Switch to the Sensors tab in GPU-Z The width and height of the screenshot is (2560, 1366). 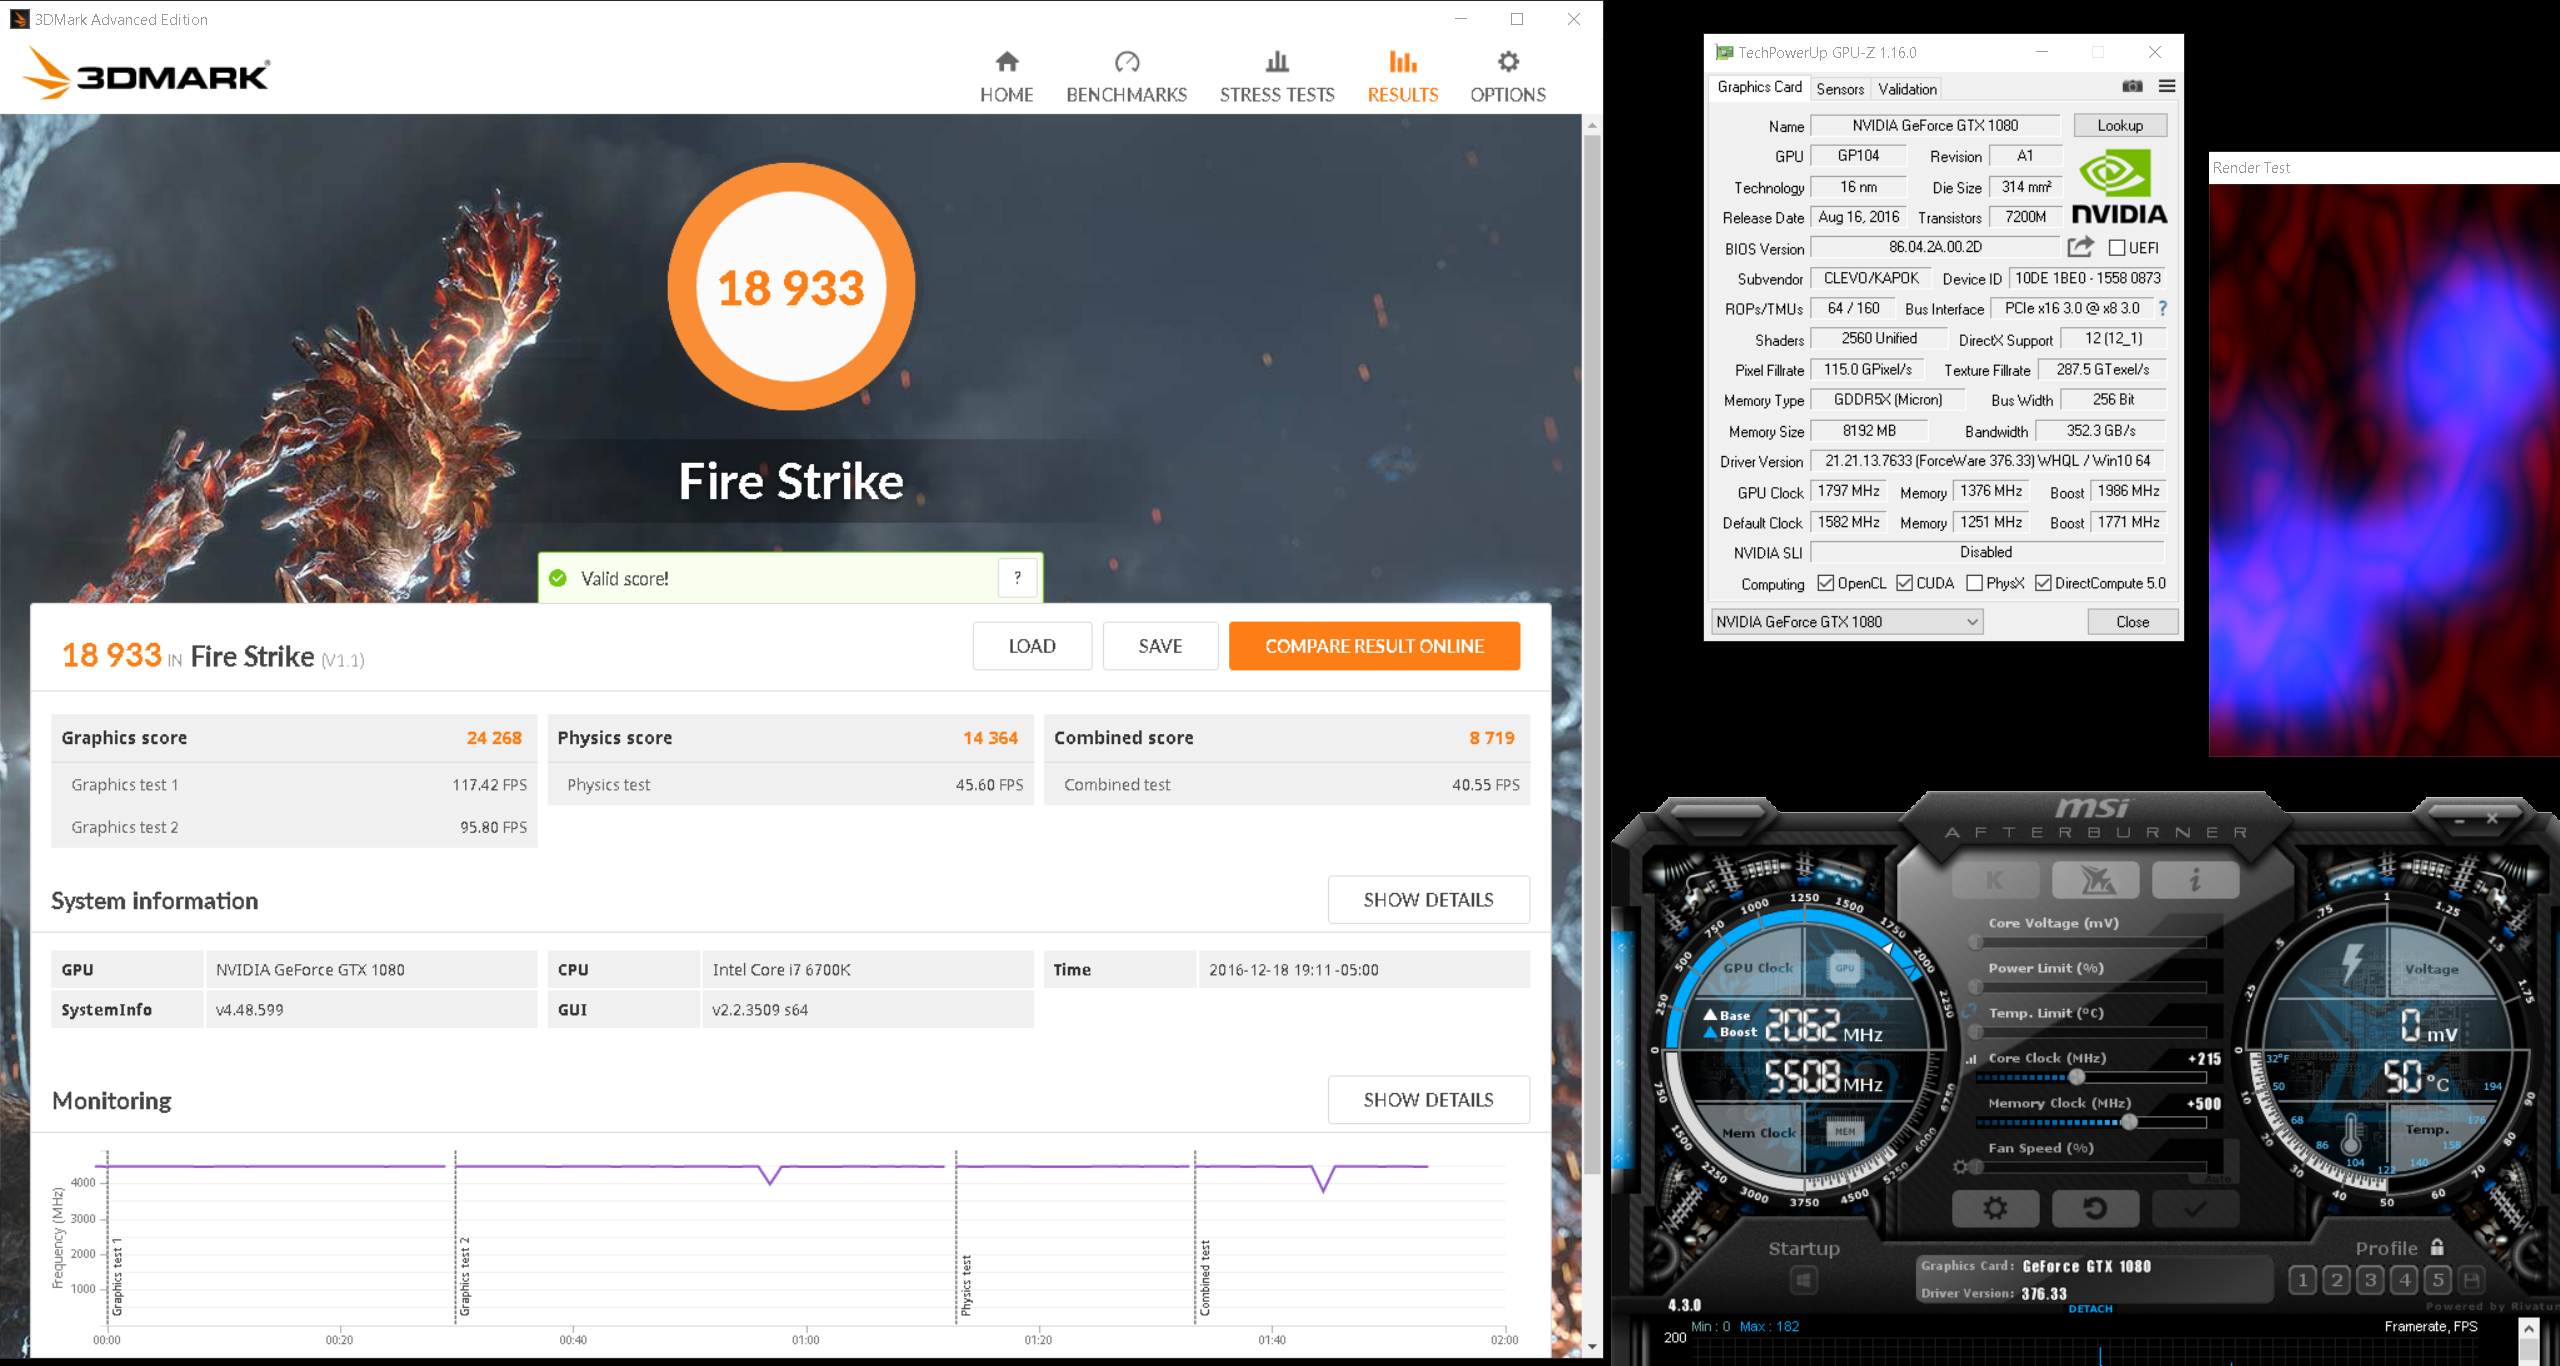click(x=1840, y=89)
